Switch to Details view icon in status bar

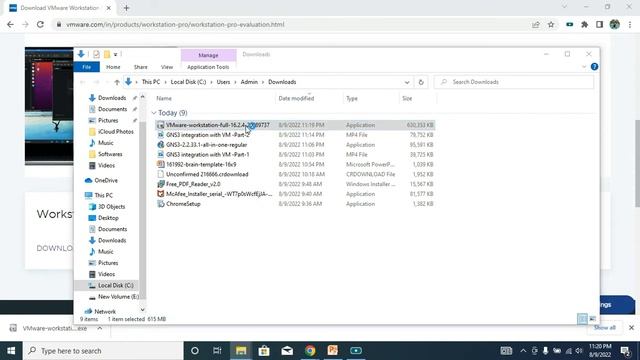tap(582, 319)
